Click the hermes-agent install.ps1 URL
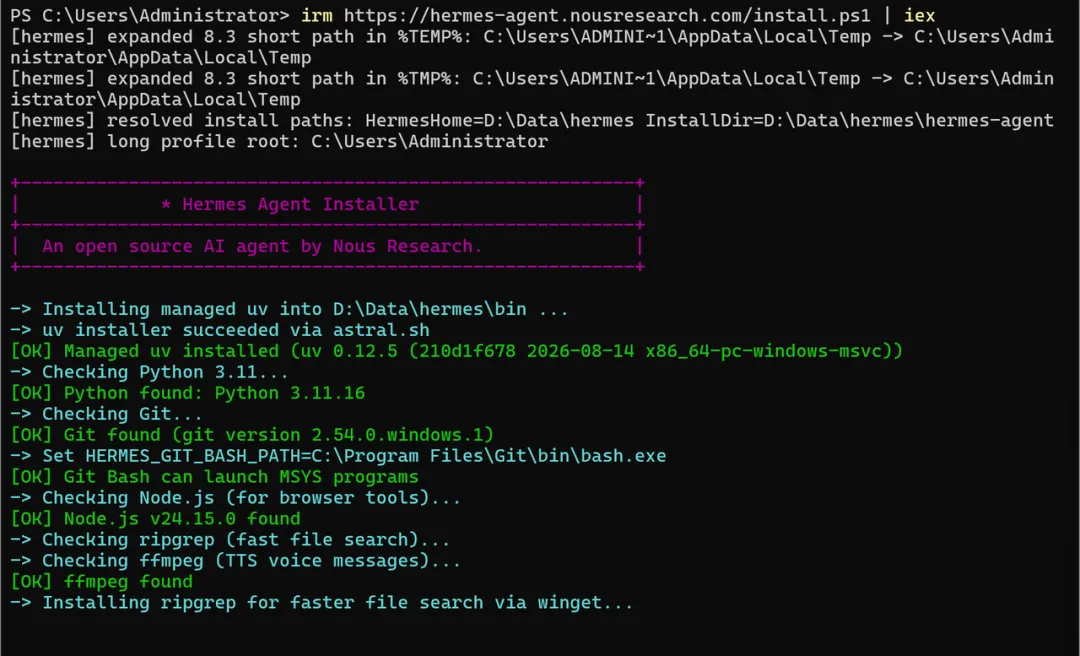 pyautogui.click(x=607, y=15)
